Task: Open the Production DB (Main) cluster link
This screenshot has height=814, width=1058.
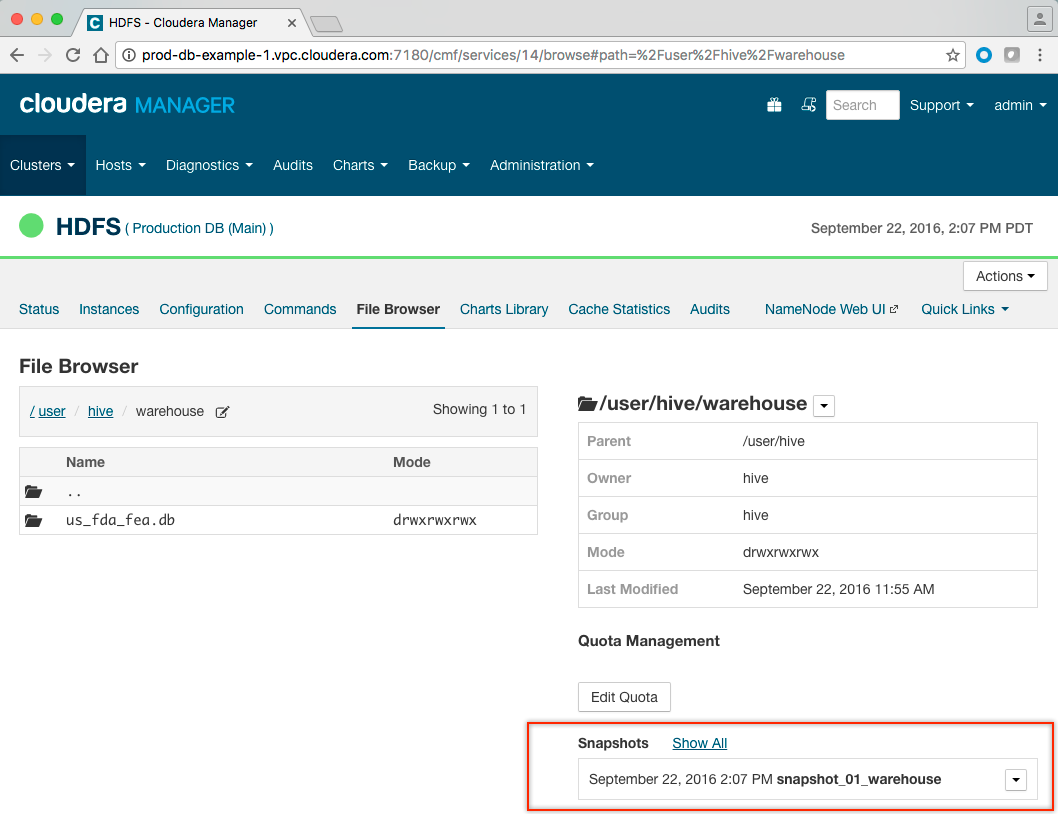Action: pos(199,228)
